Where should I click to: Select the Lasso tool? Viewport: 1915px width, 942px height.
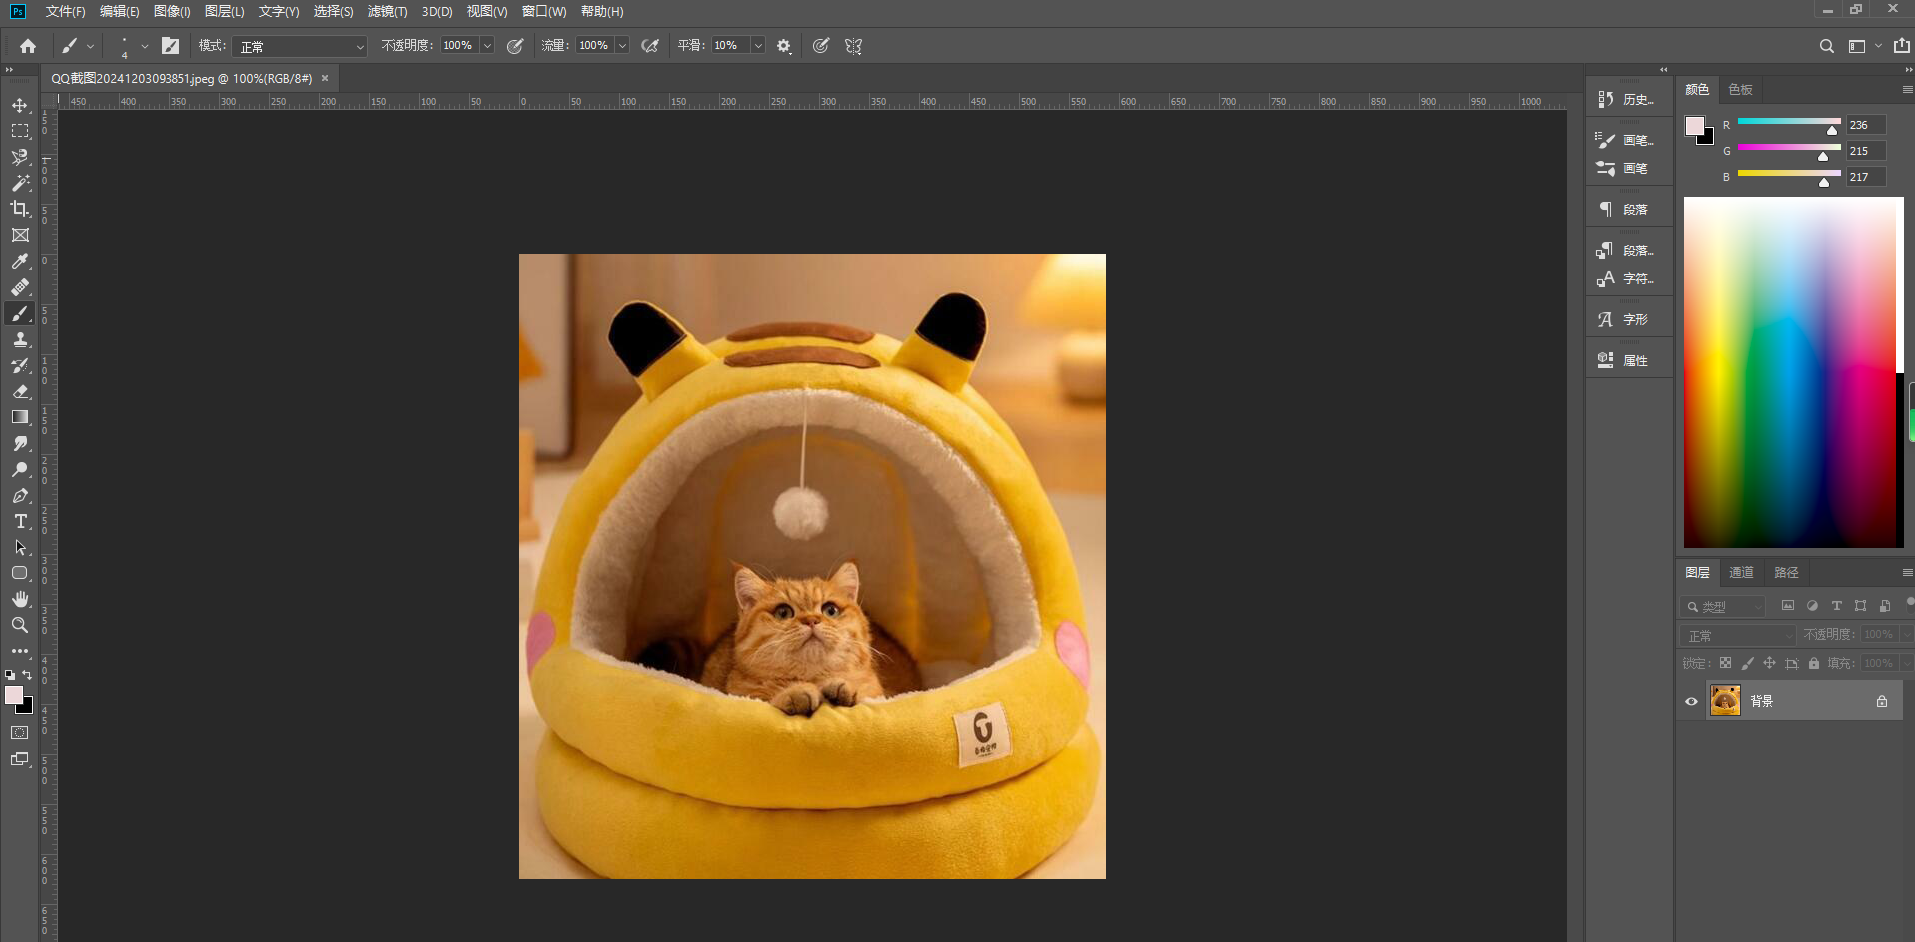20,157
